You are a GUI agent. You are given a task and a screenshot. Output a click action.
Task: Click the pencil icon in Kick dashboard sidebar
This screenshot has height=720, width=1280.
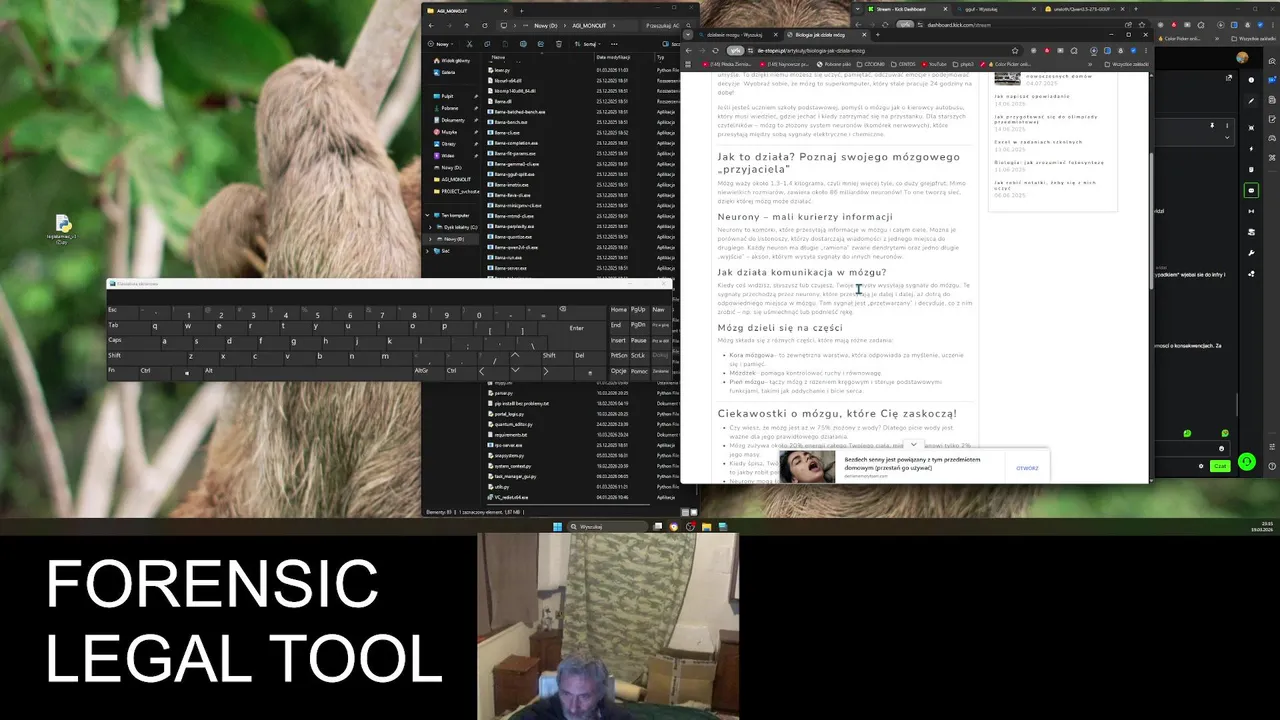pos(1251,101)
